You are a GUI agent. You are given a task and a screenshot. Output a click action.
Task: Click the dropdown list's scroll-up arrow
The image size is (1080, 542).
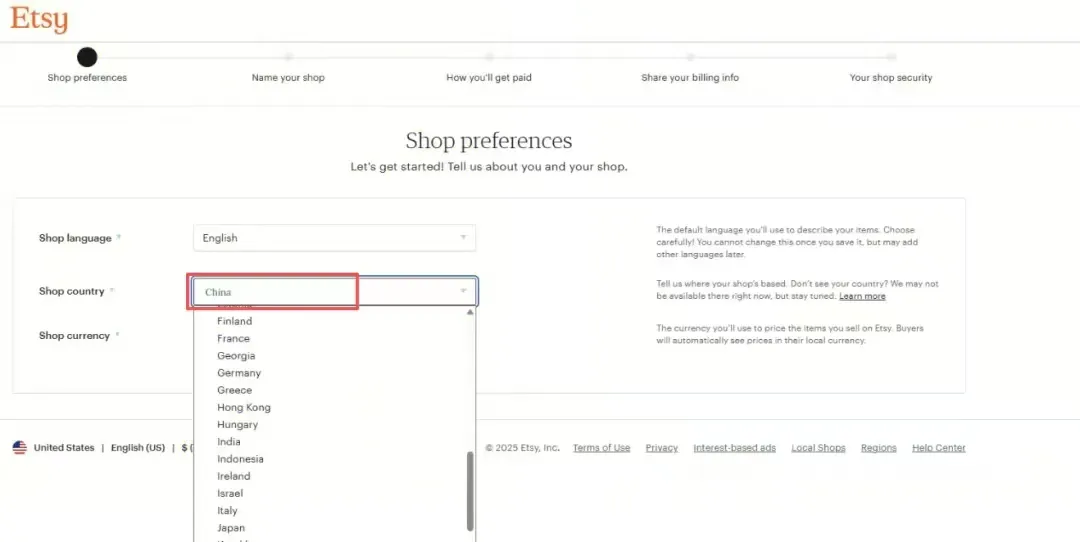470,312
